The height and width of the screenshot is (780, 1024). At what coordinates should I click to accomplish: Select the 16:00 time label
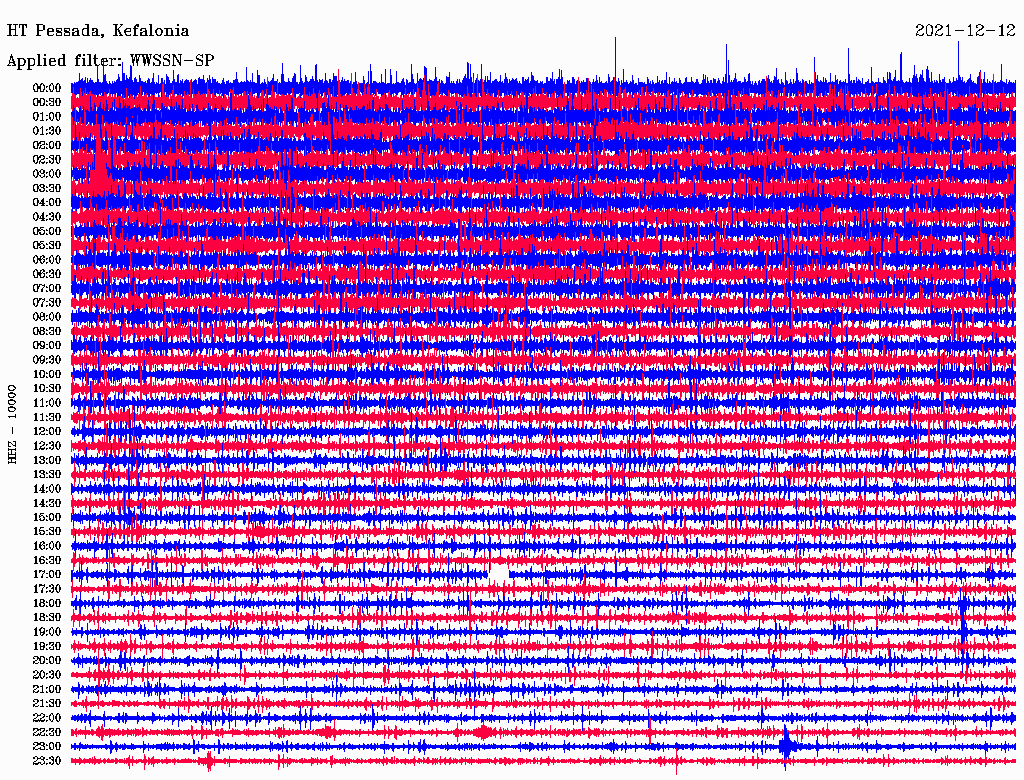pyautogui.click(x=47, y=546)
